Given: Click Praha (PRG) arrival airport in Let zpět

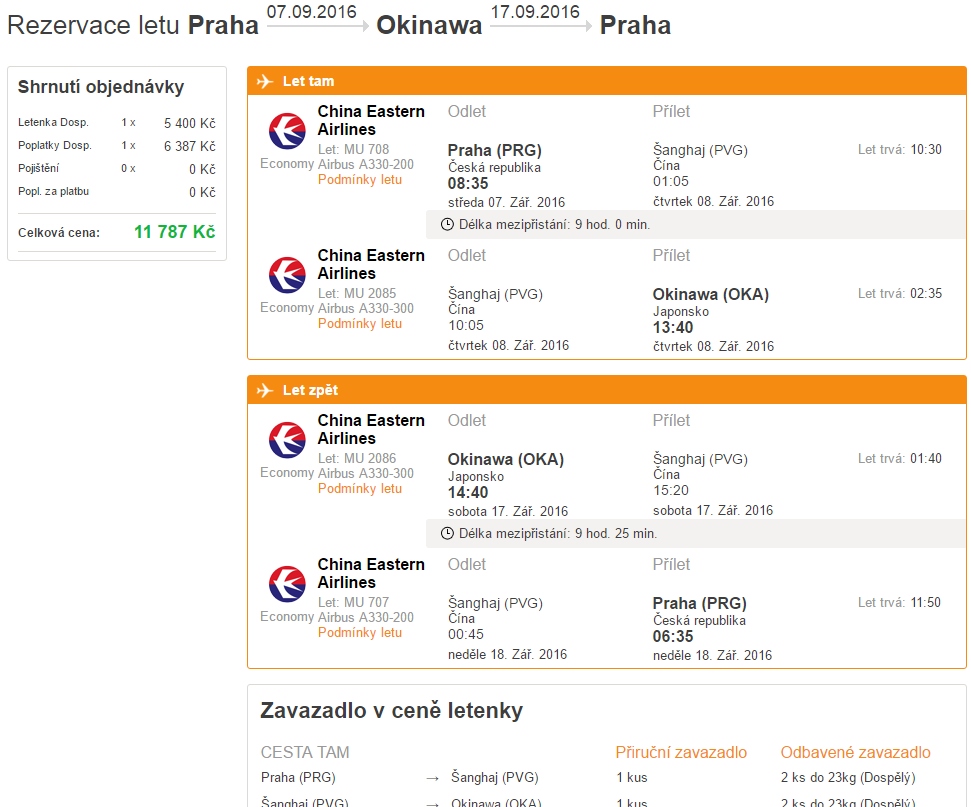Looking at the screenshot, I should (700, 604).
